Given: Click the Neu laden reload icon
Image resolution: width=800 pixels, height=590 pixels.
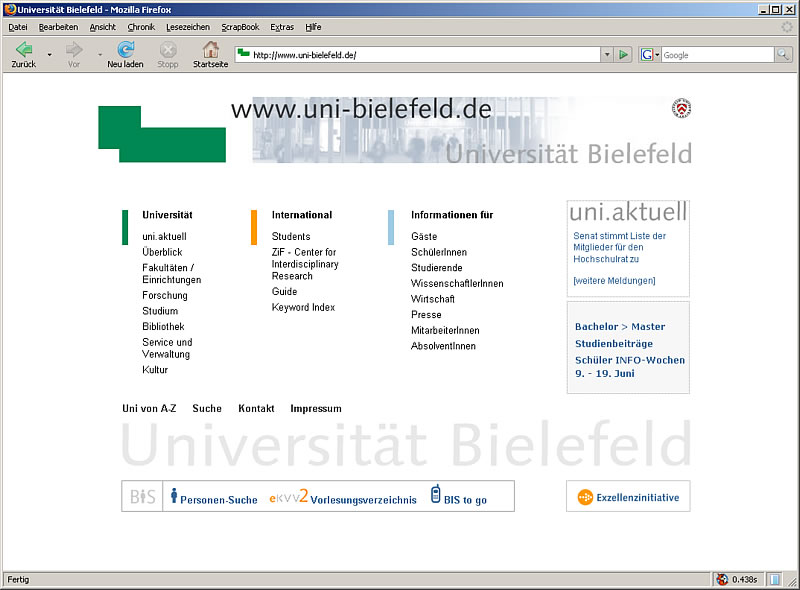Looking at the screenshot, I should (125, 50).
